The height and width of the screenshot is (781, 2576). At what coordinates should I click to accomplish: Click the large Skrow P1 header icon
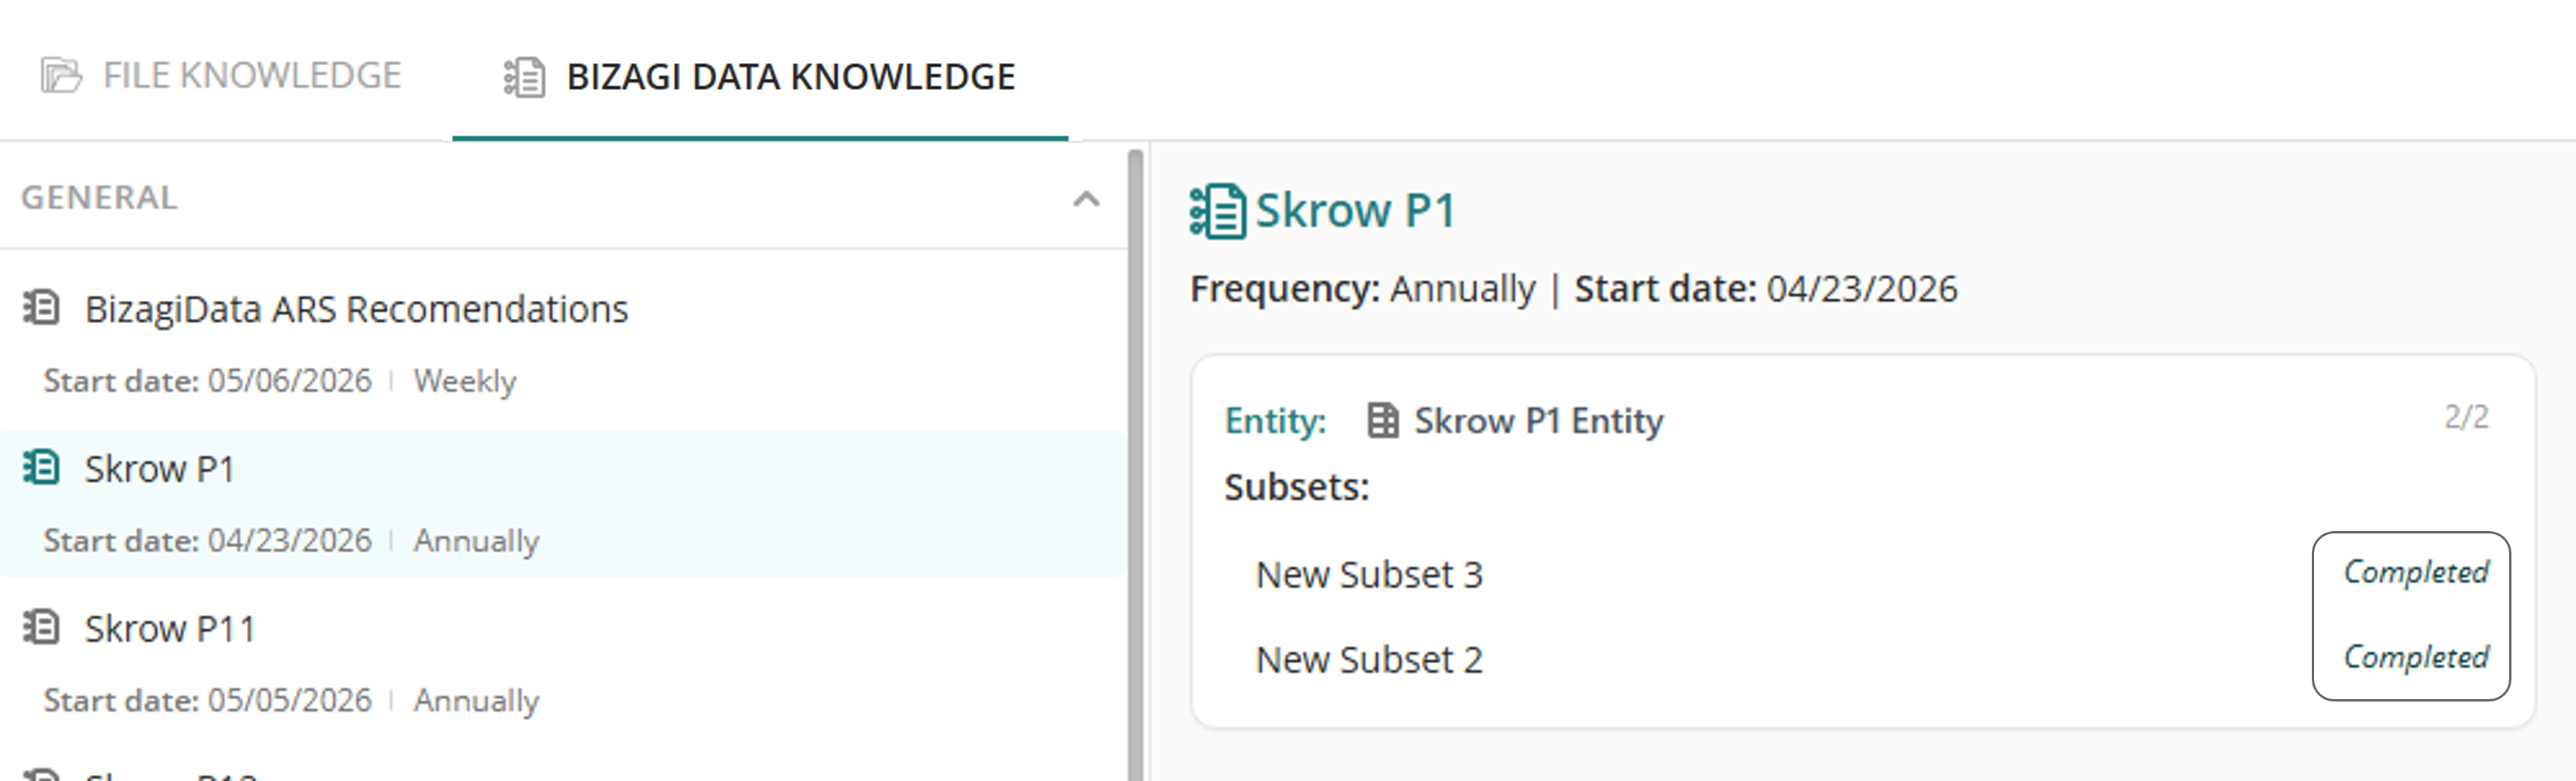click(1217, 211)
